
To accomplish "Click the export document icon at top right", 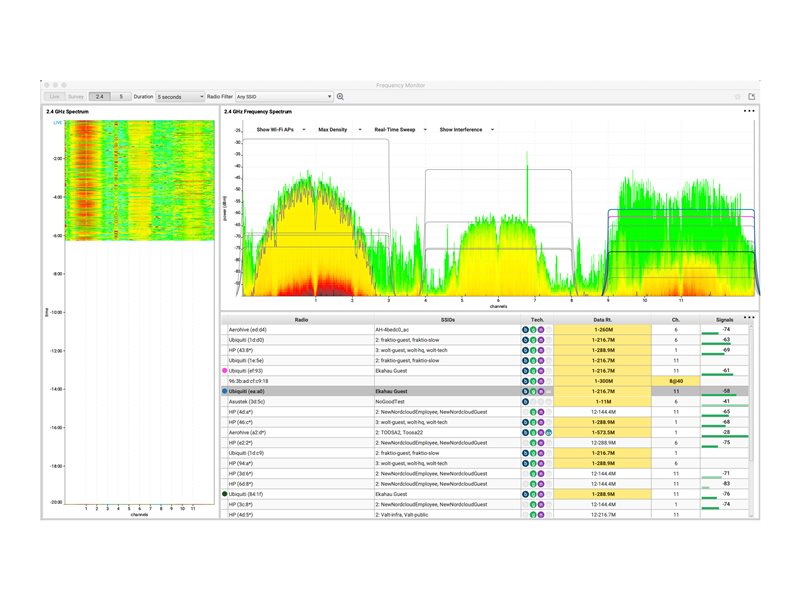I will 751,97.
